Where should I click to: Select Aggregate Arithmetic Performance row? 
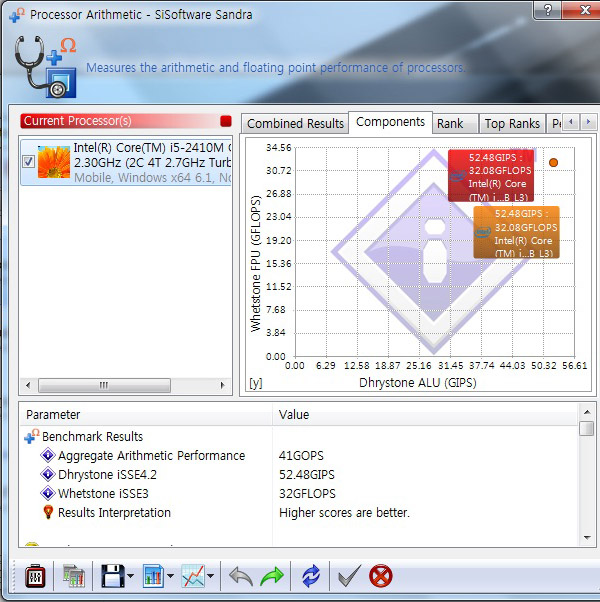(x=299, y=455)
